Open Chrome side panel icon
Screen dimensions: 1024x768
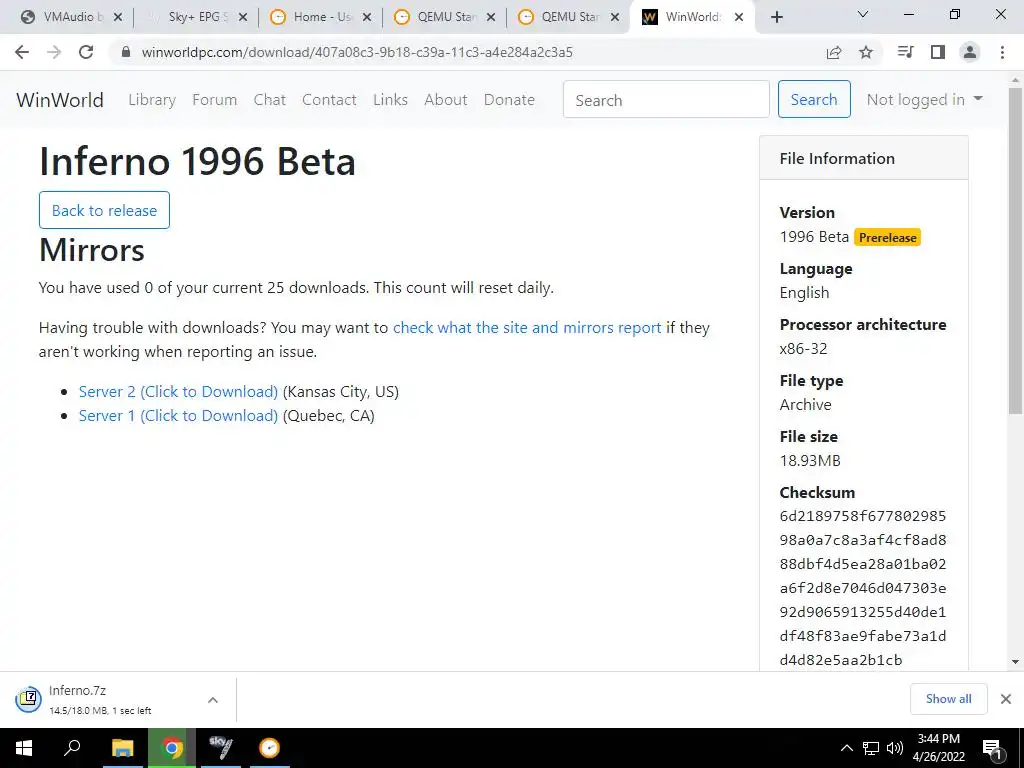point(937,52)
